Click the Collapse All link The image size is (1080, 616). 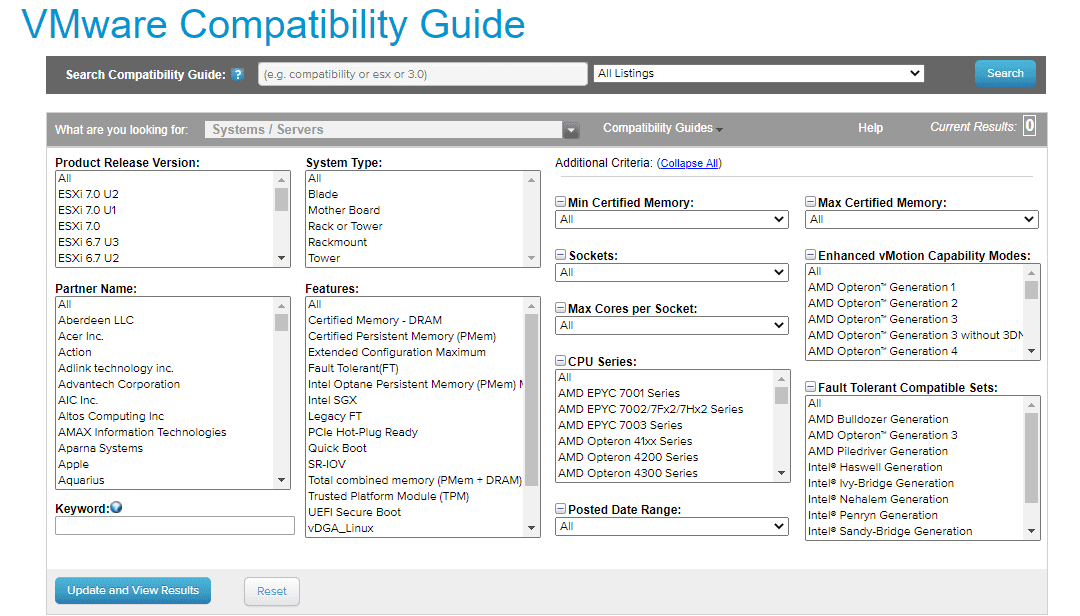coord(689,163)
